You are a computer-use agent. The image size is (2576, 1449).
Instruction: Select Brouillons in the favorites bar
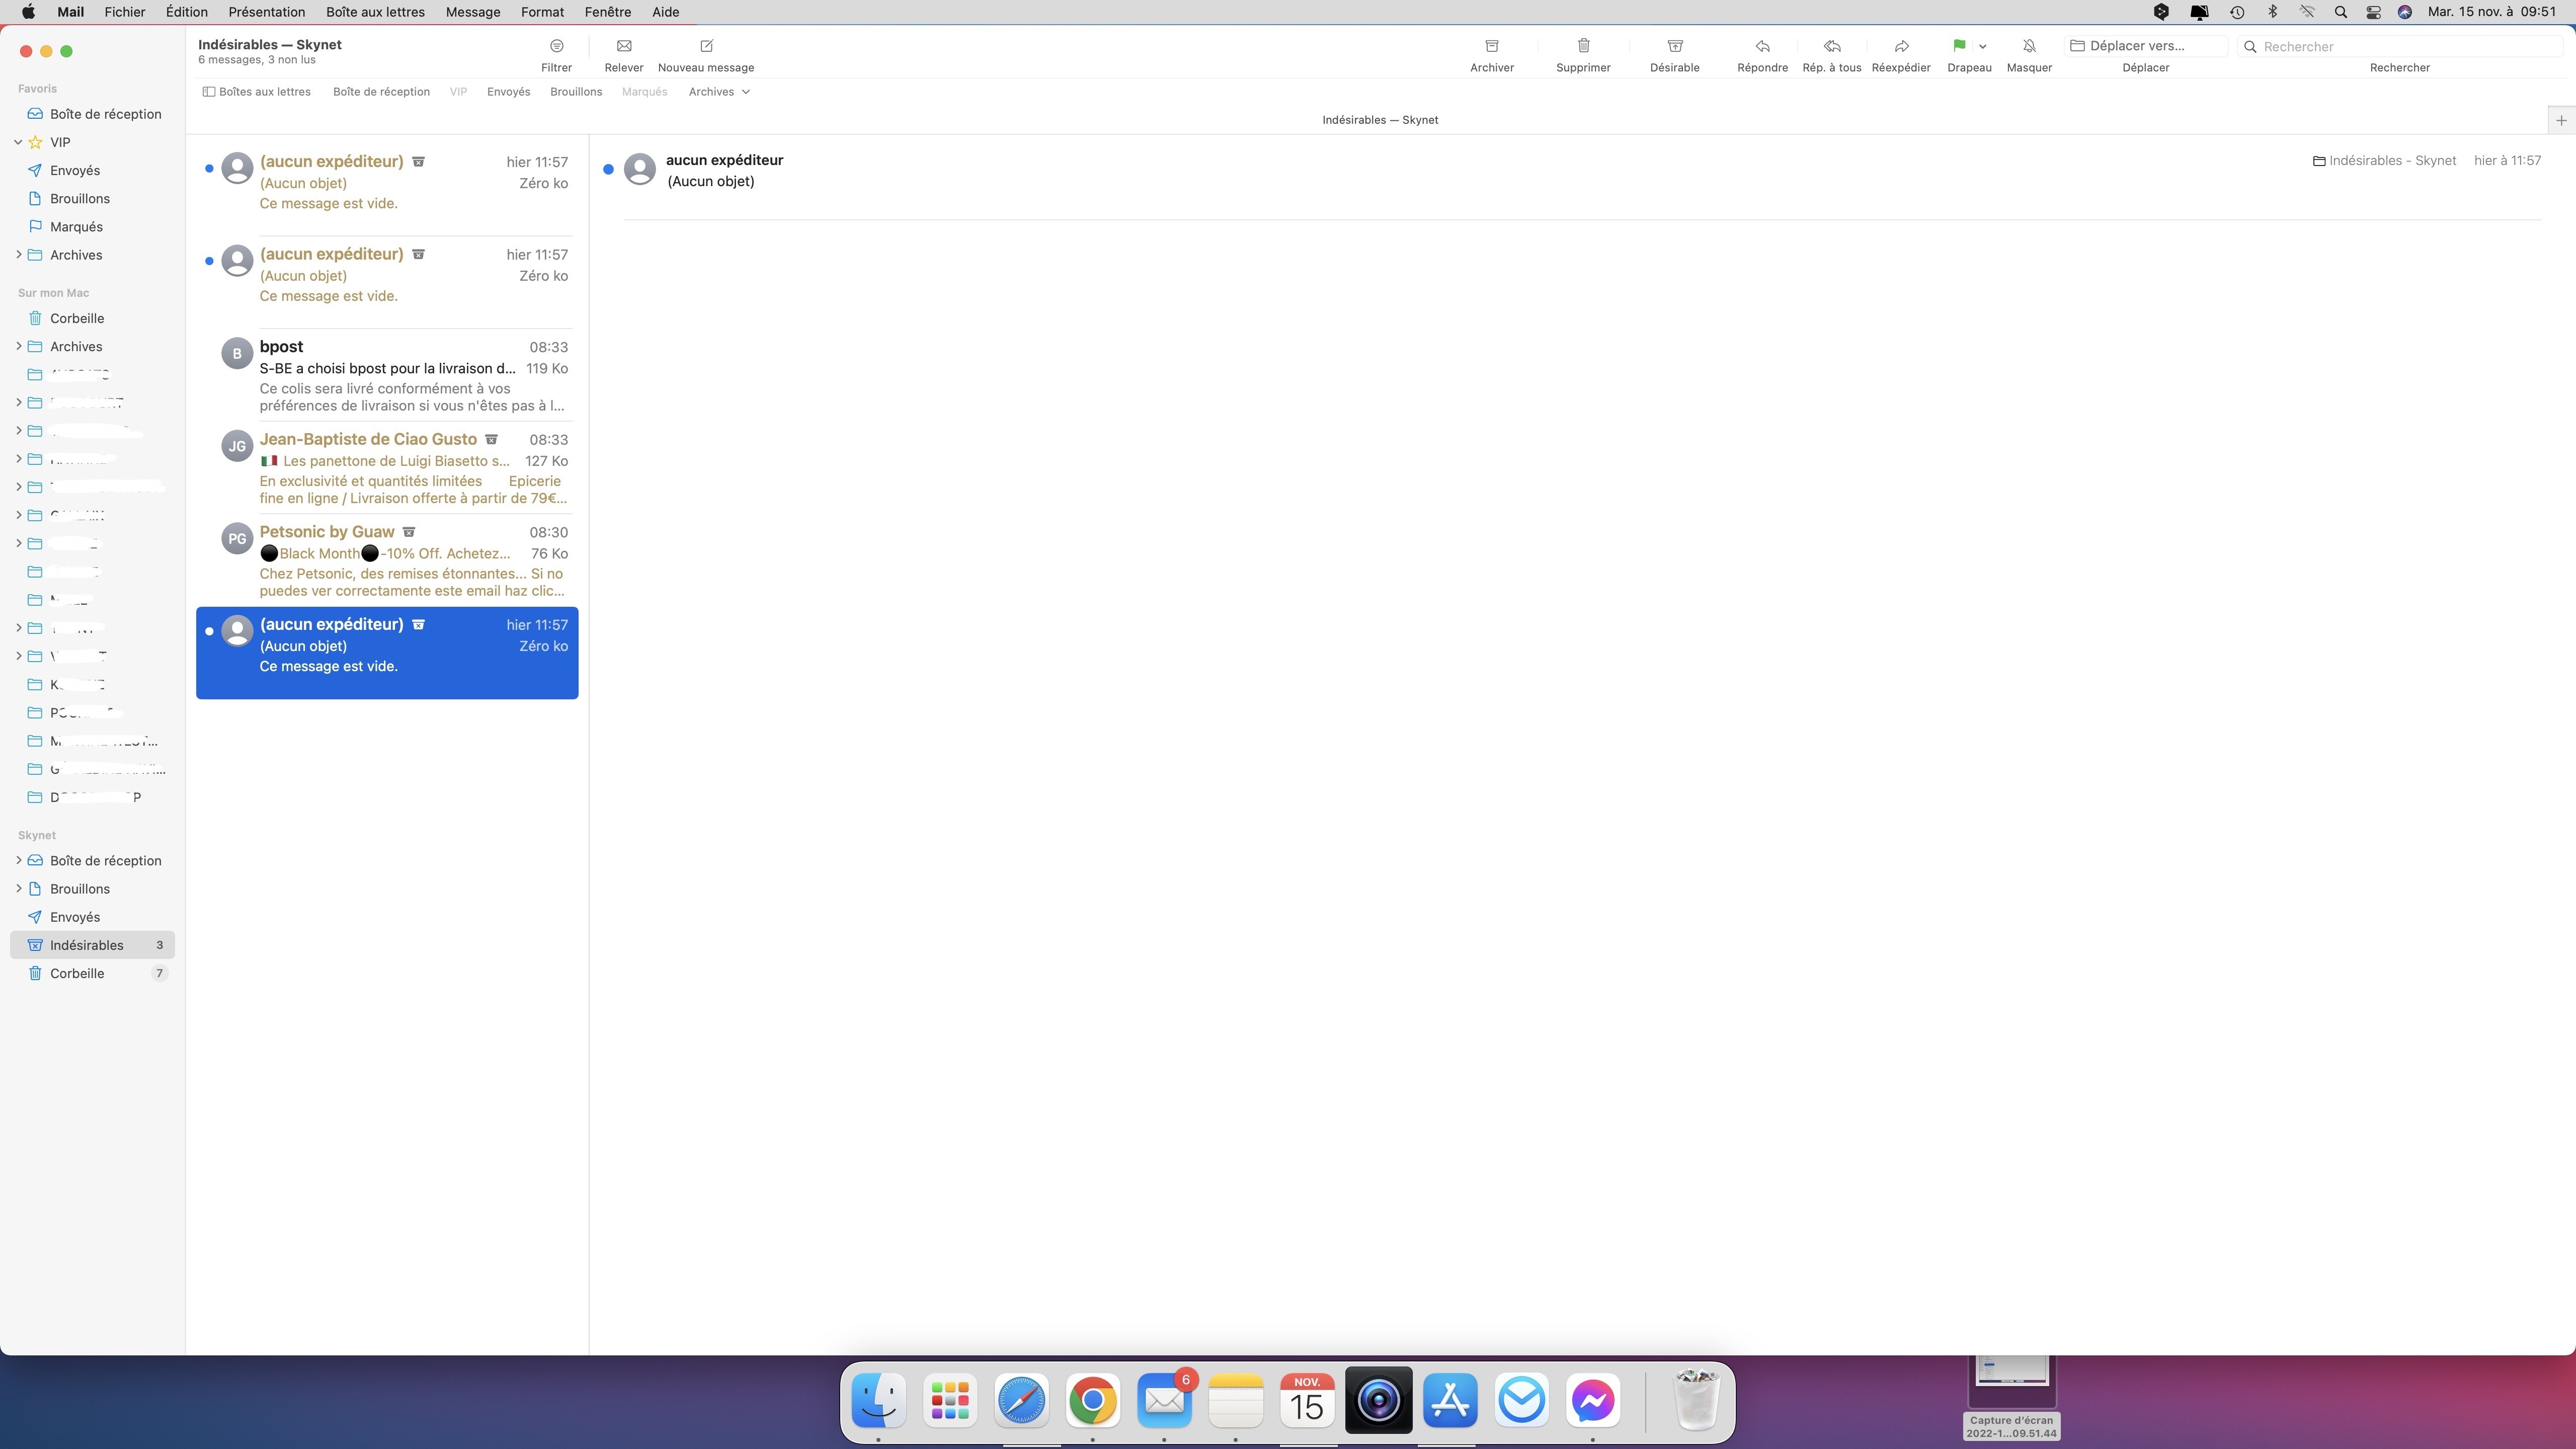pos(576,92)
